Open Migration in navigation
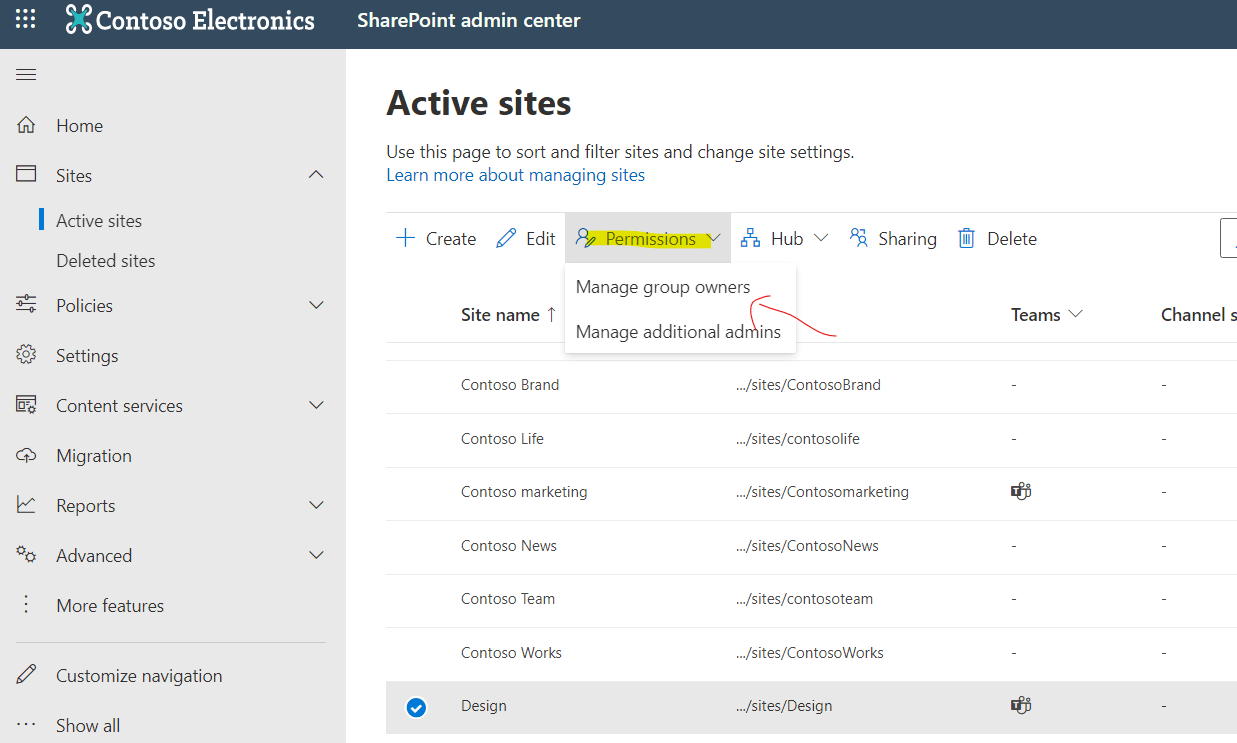This screenshot has height=743, width=1237. 94,455
